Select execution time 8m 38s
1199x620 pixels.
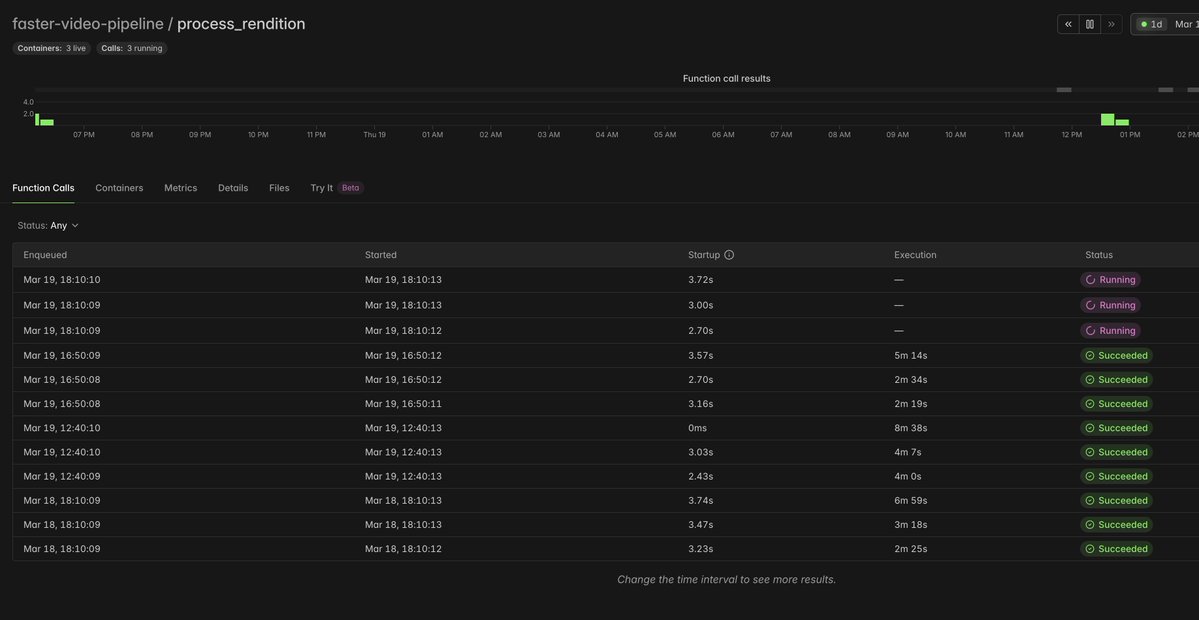[911, 428]
